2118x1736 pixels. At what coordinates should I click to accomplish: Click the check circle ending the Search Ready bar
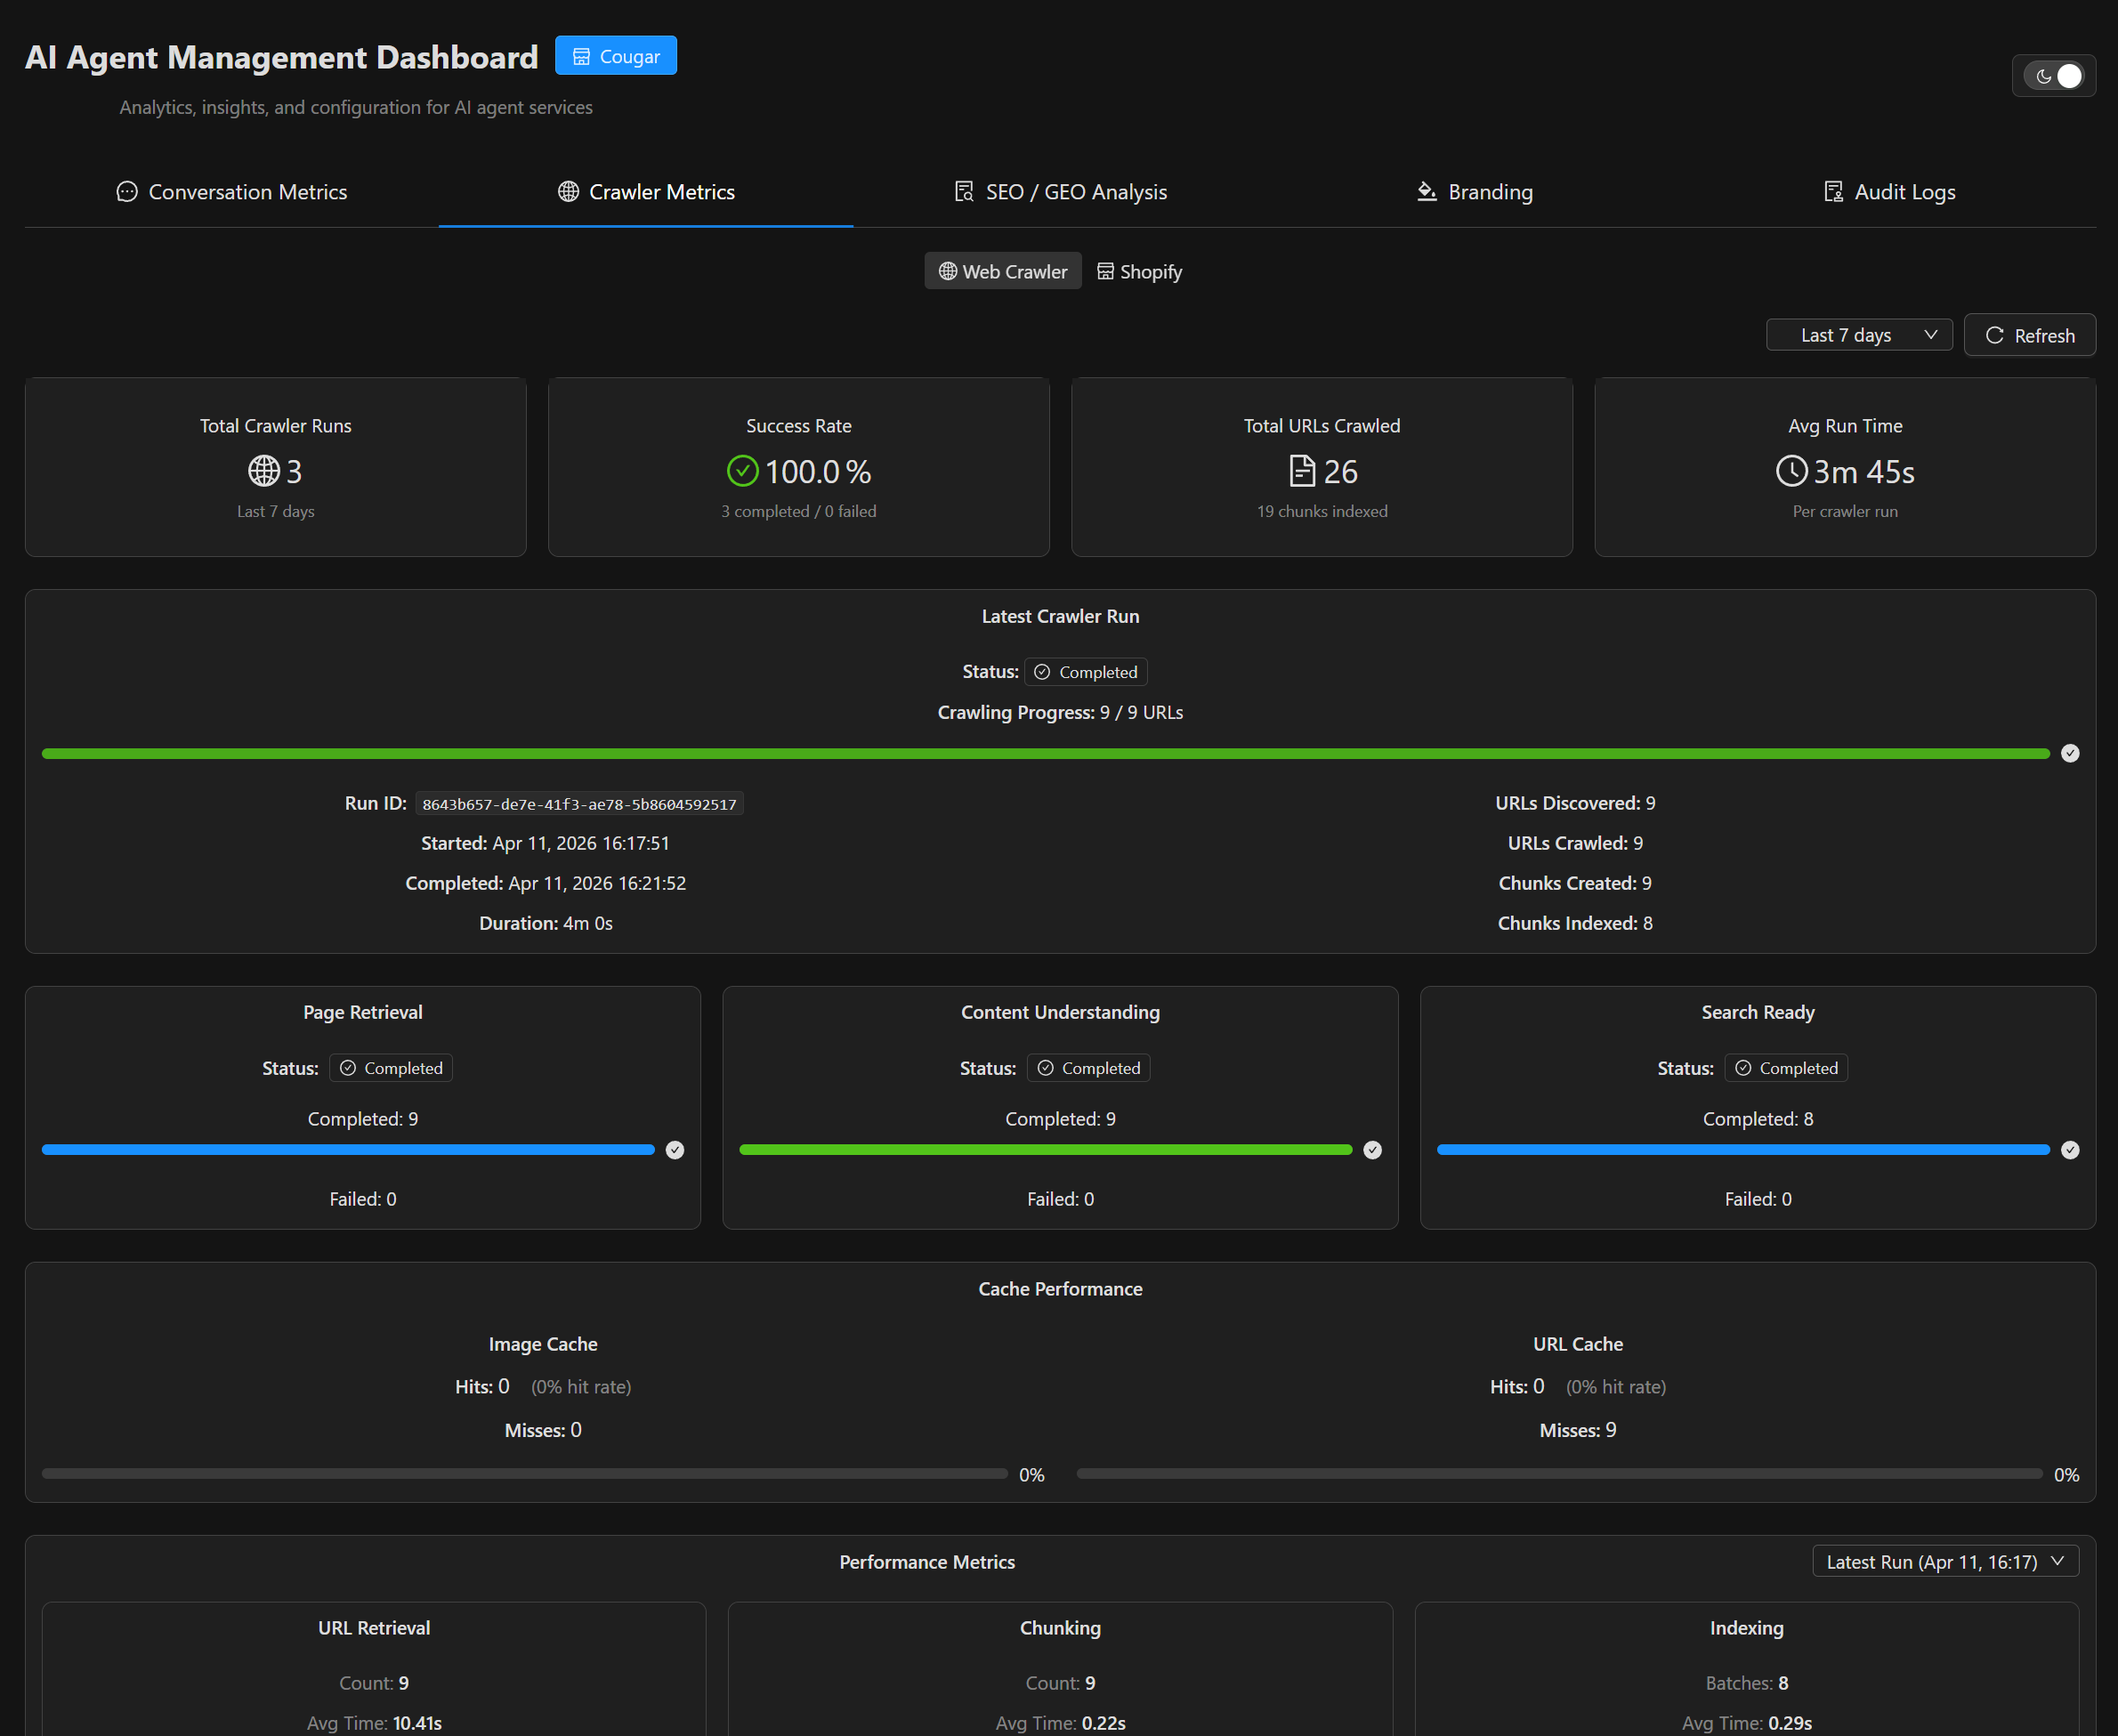(2070, 1150)
